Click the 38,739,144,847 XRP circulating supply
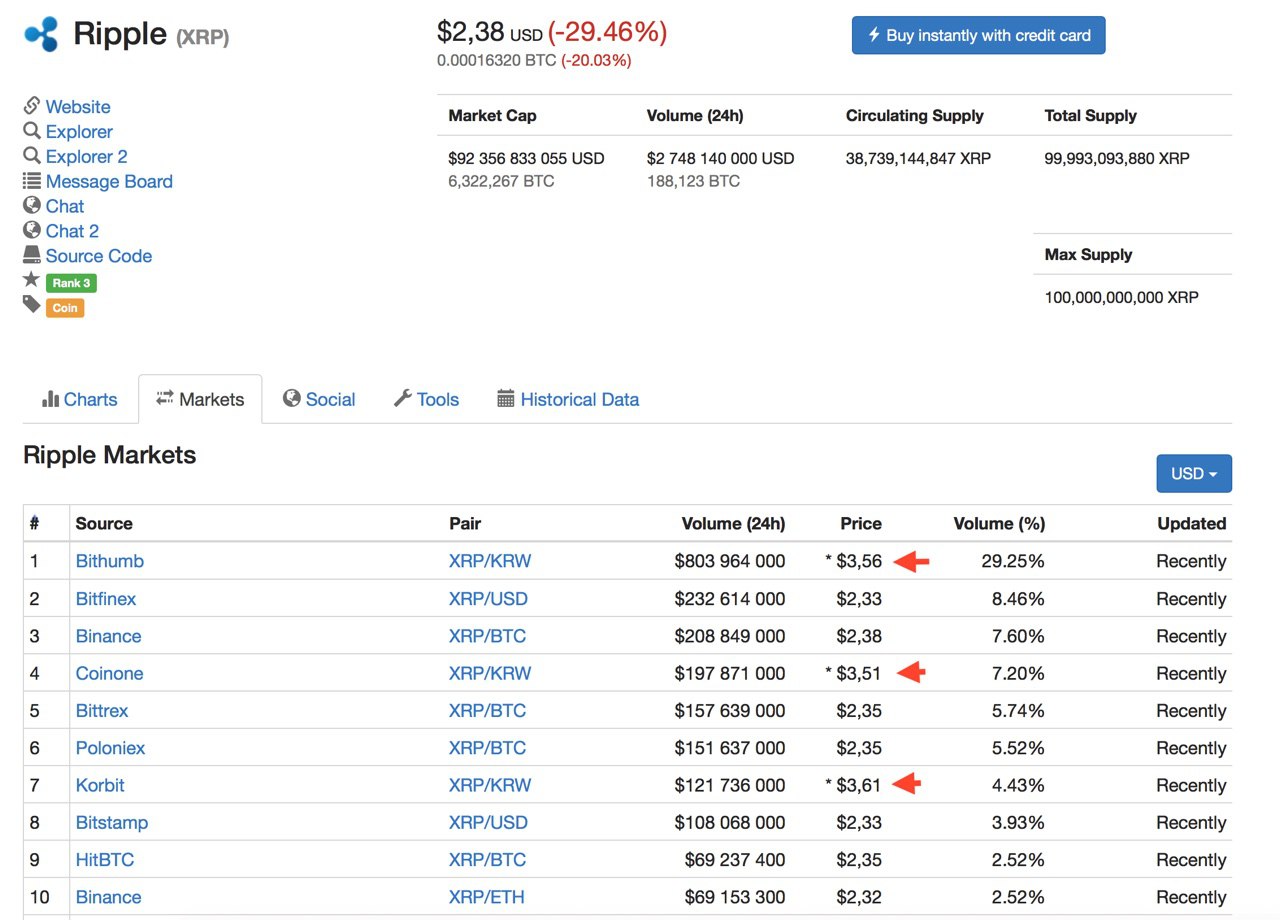1280x920 pixels. coord(918,158)
